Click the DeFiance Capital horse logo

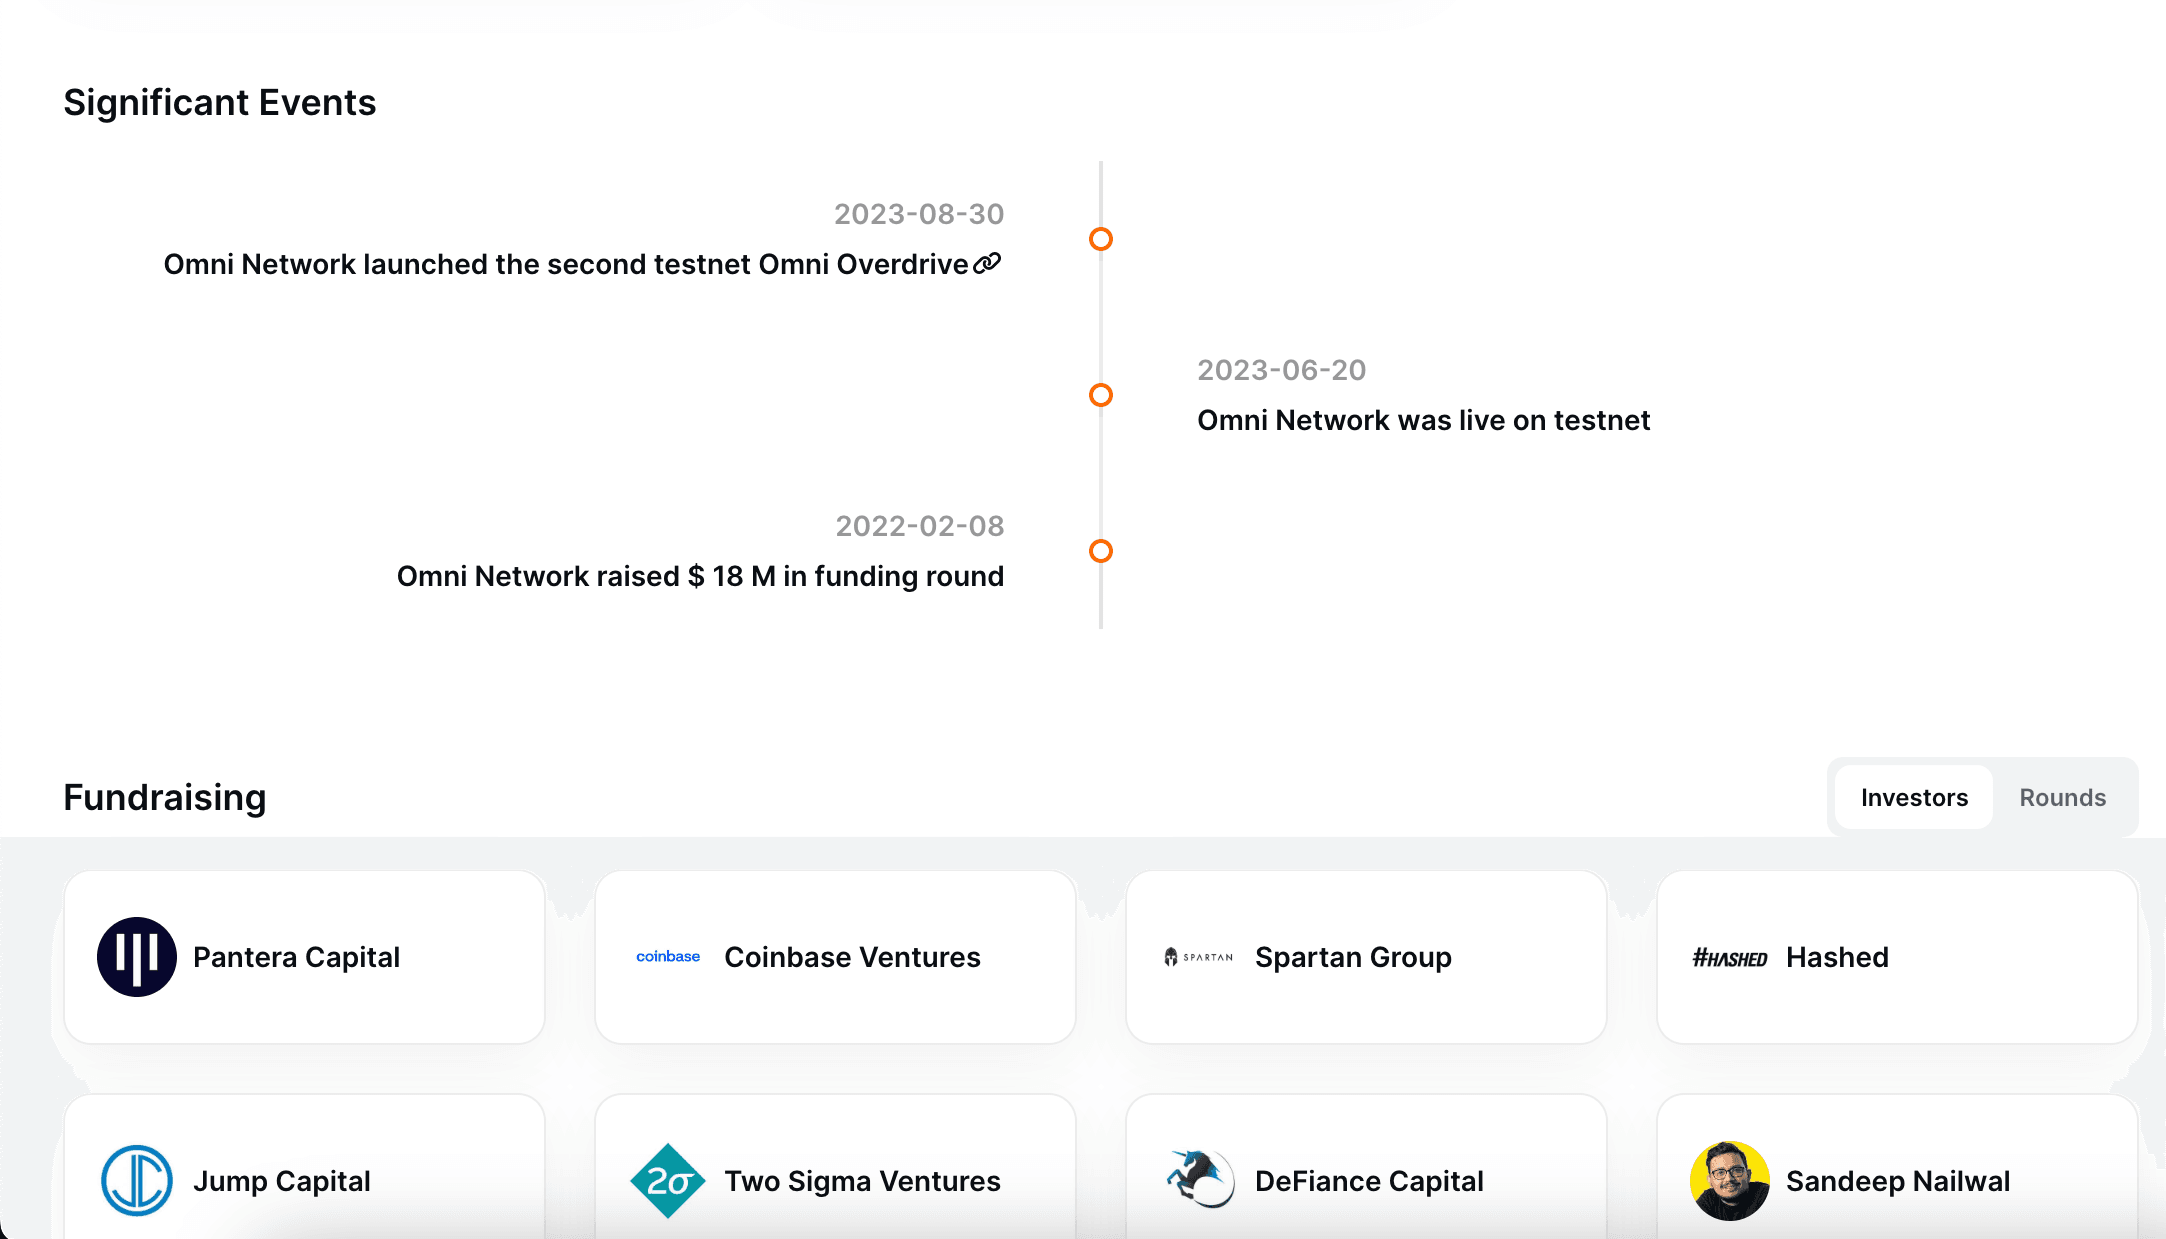(x=1199, y=1179)
